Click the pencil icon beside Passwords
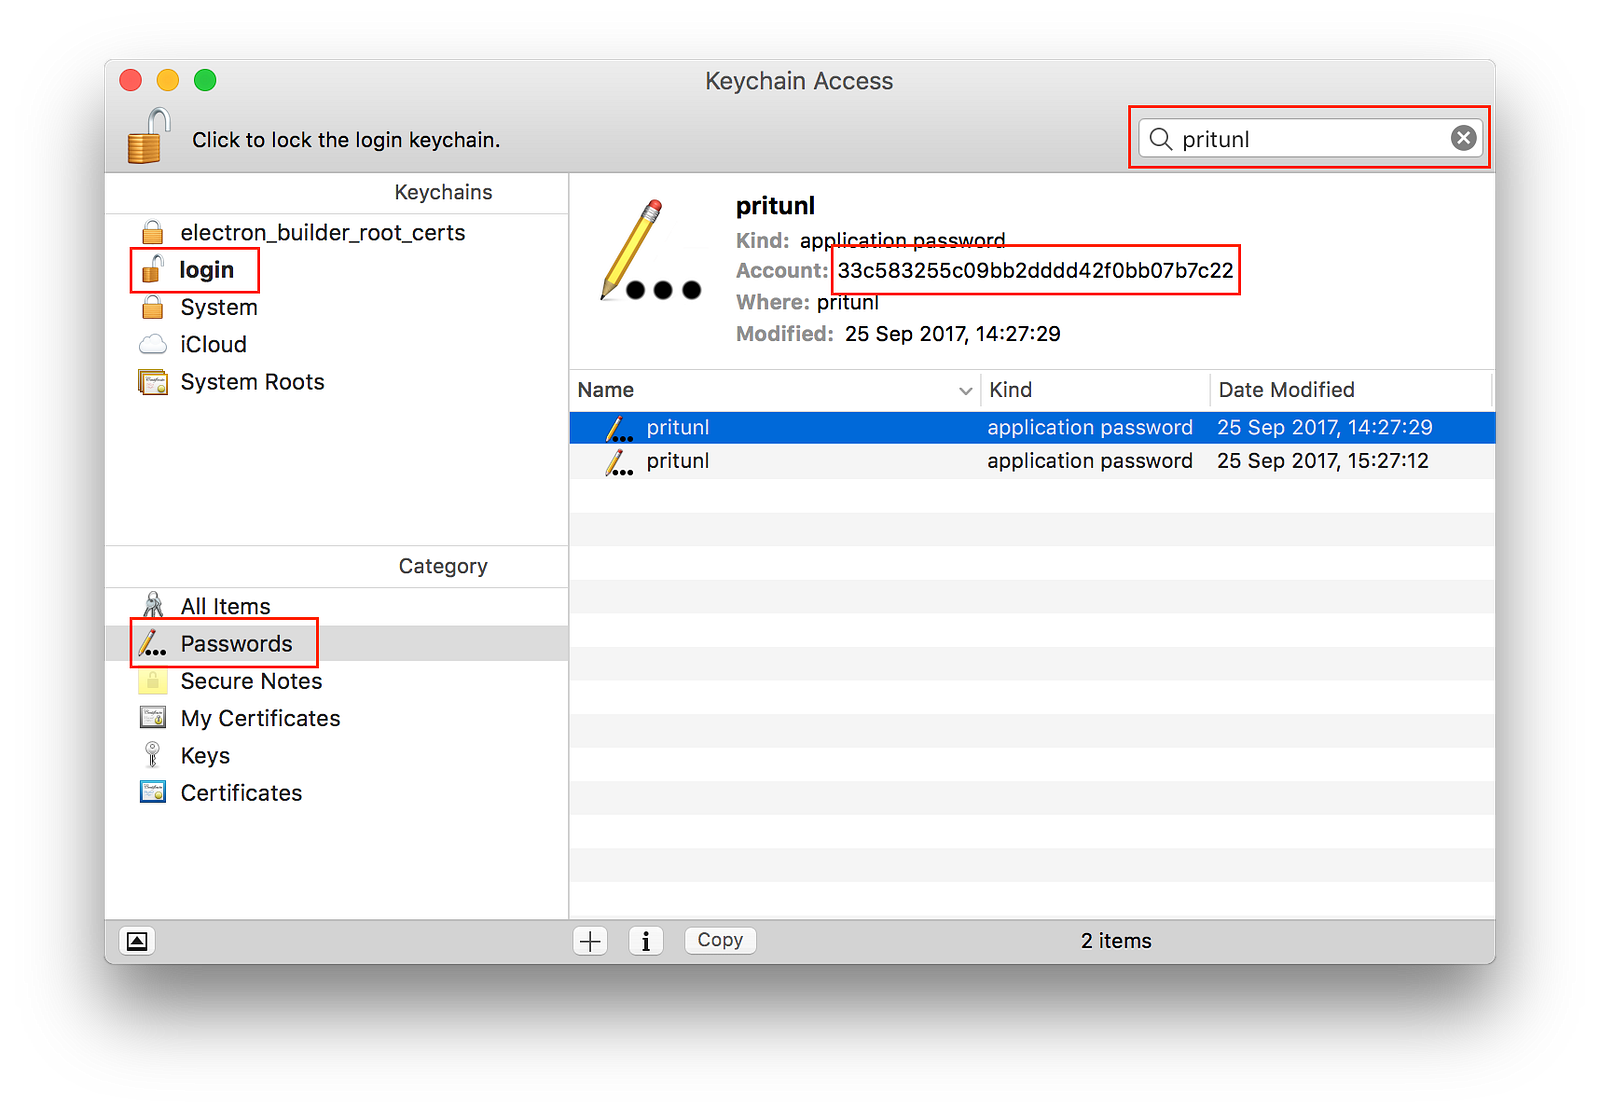 click(152, 643)
